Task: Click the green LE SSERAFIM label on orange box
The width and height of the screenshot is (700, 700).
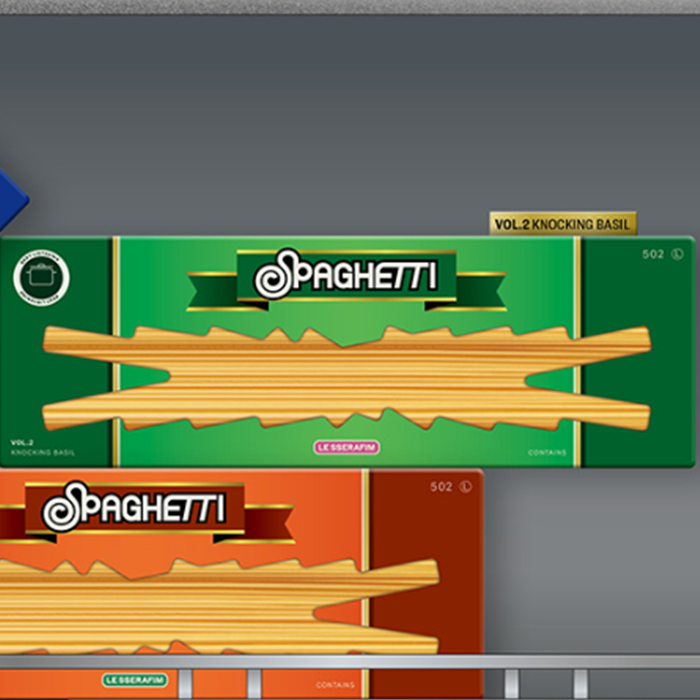Action: point(134,680)
